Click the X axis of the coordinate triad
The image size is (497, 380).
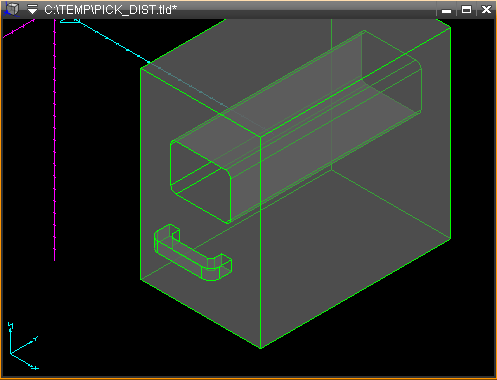(x=24, y=362)
